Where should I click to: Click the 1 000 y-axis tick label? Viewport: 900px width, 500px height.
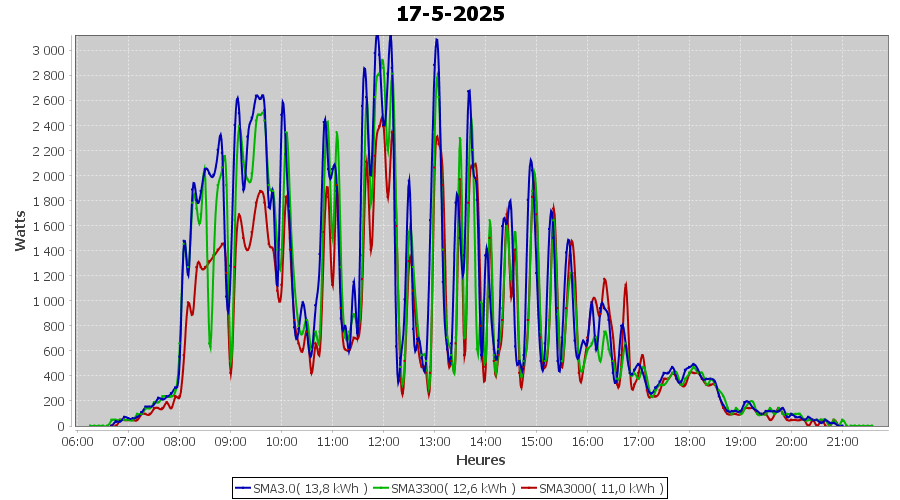click(49, 301)
